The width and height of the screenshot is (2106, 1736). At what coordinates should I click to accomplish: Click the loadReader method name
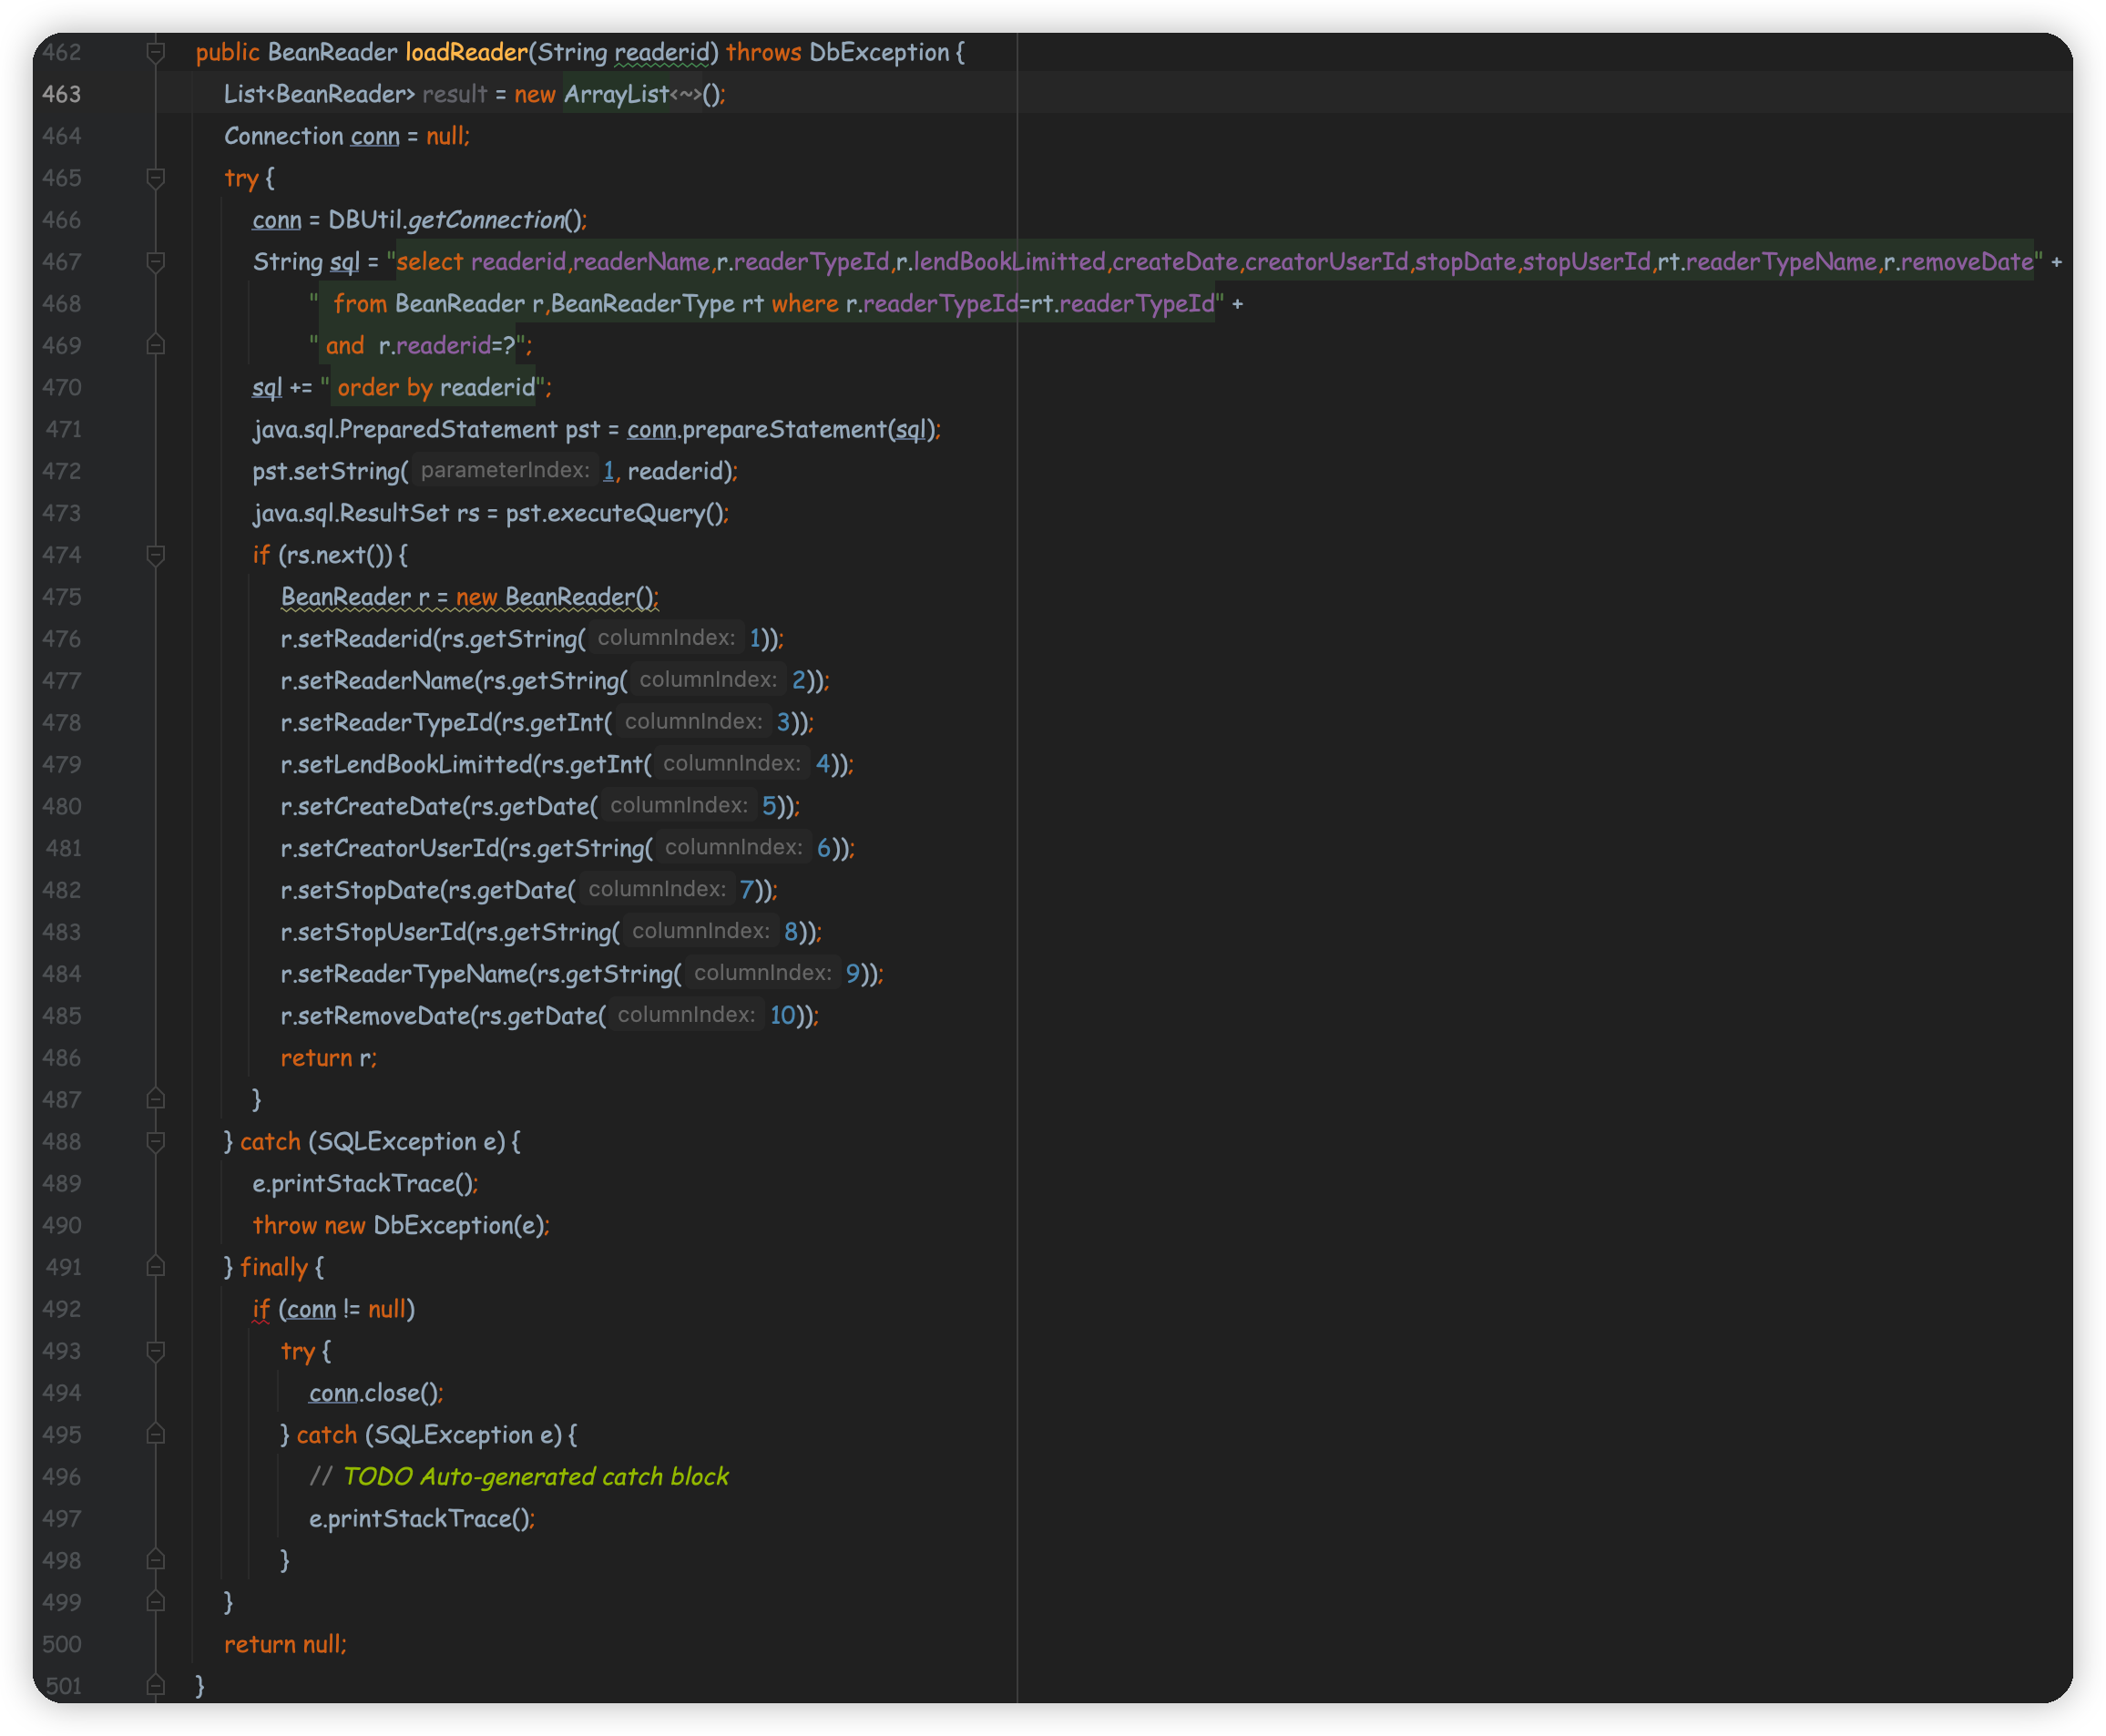click(466, 52)
